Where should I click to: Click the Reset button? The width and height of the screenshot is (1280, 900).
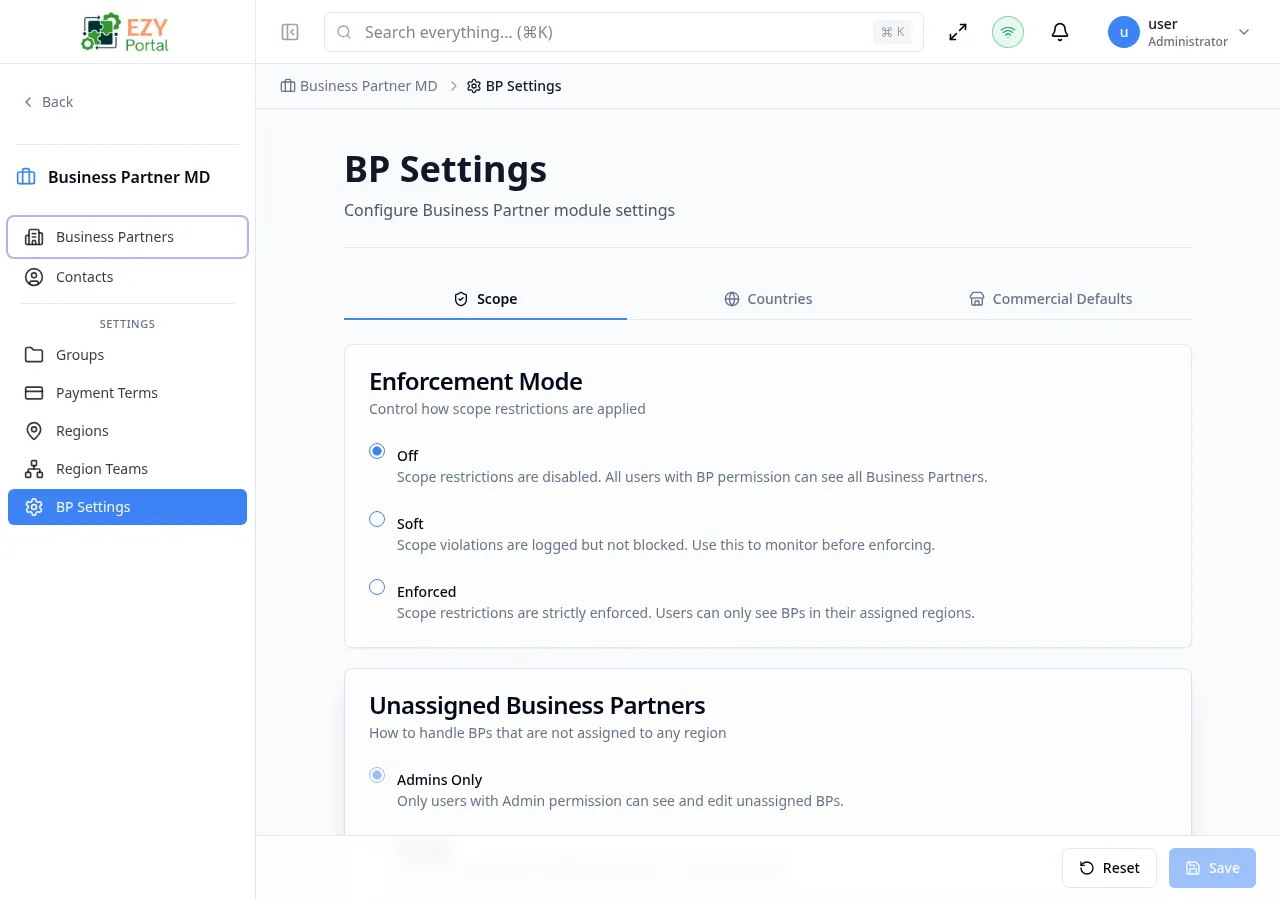(x=1109, y=868)
